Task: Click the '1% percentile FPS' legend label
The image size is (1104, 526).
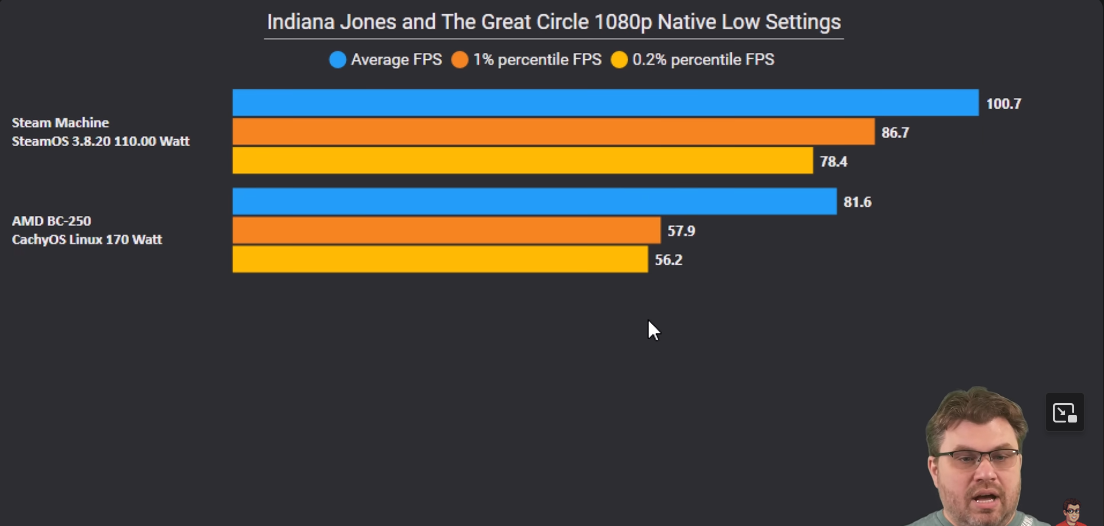Action: (537, 60)
